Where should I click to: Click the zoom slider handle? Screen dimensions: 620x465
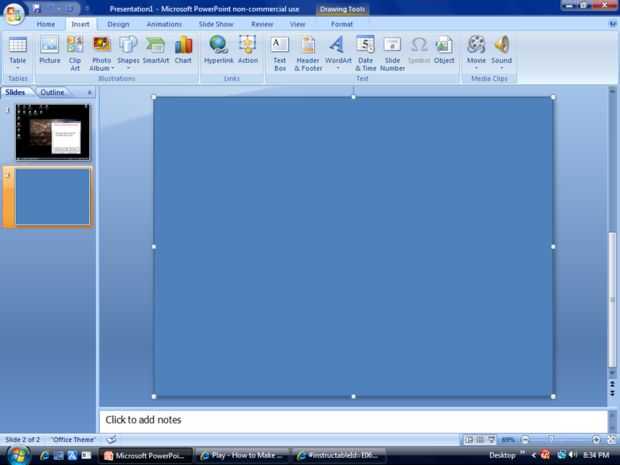(x=551, y=439)
